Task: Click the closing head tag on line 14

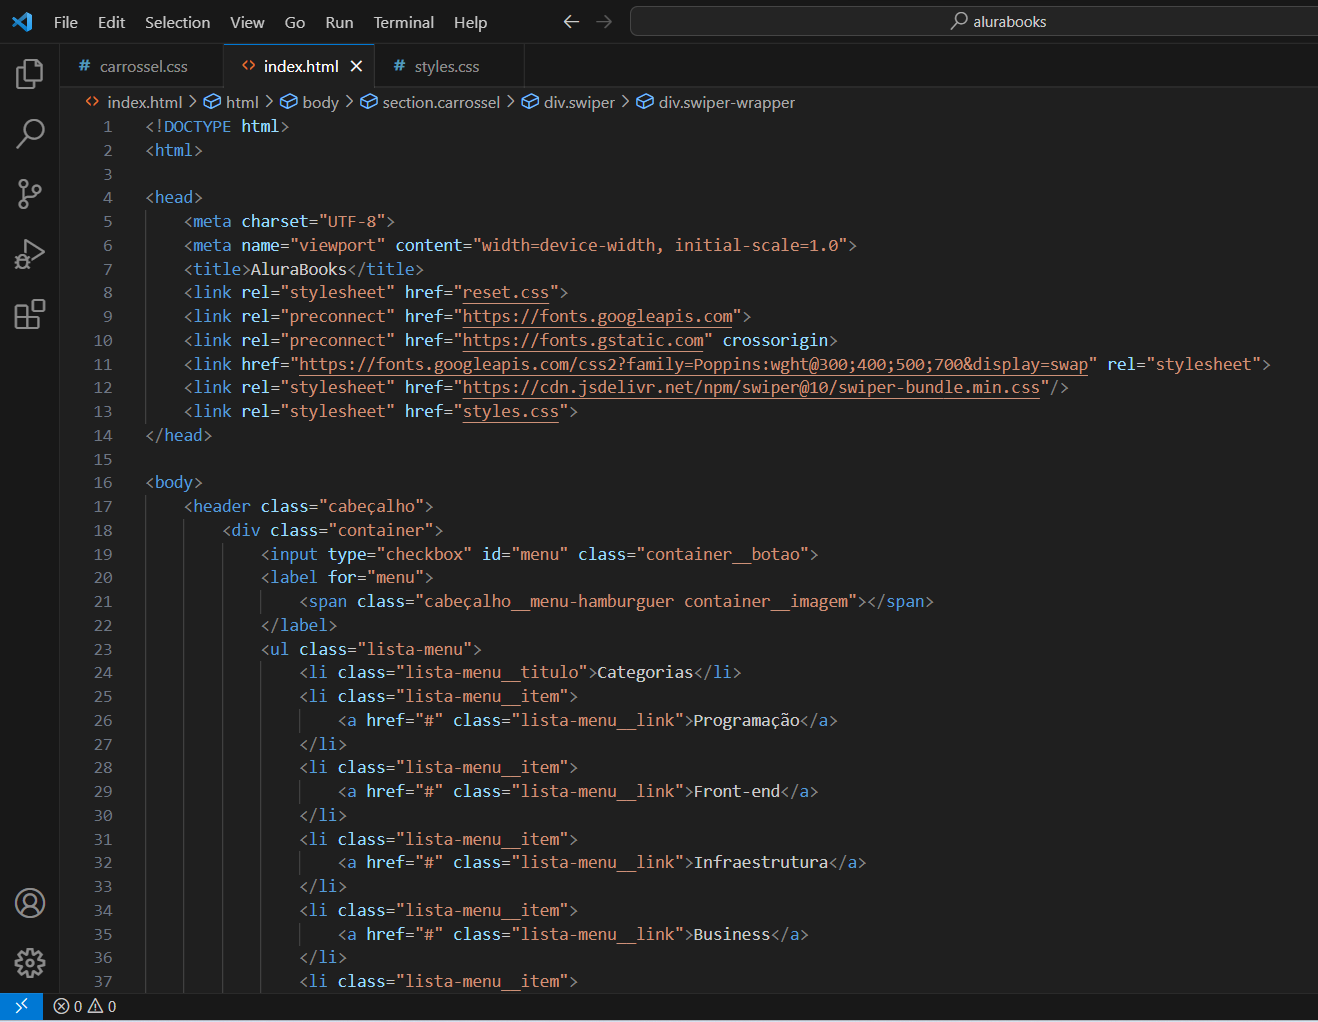Action: pyautogui.click(x=179, y=436)
